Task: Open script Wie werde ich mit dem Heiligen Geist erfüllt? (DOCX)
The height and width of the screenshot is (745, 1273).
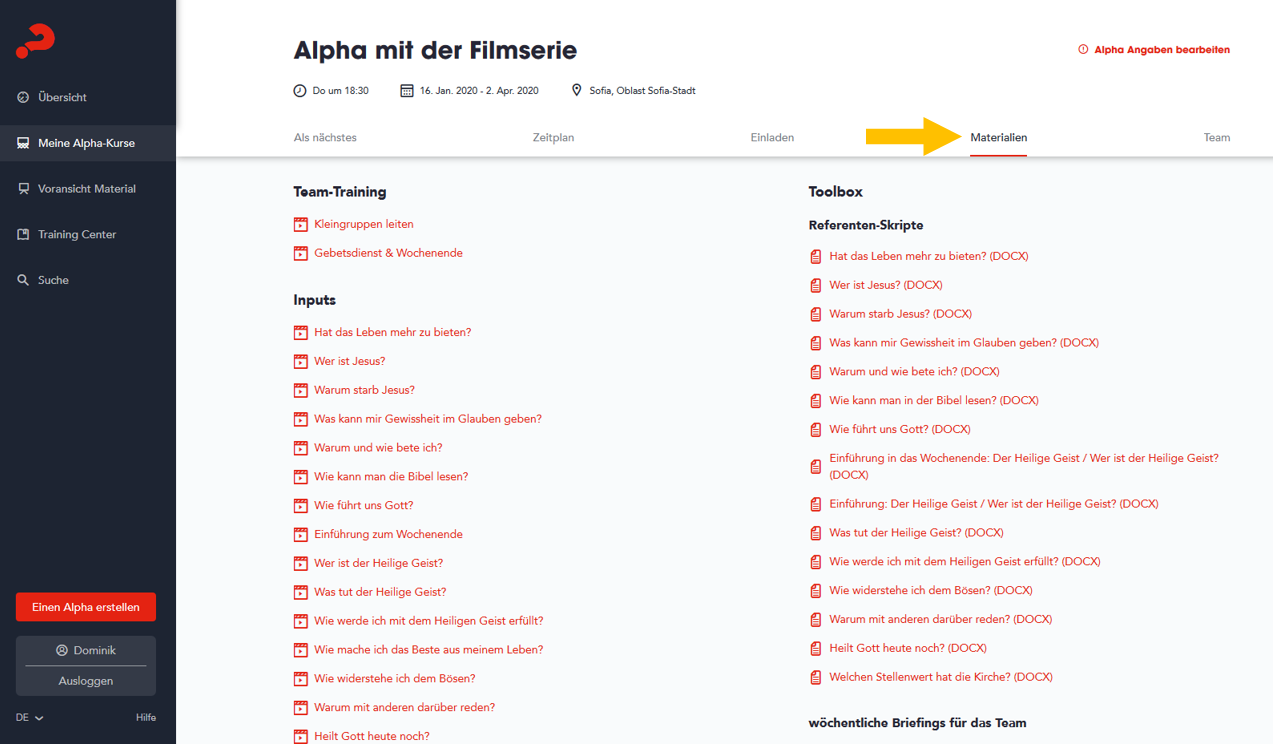Action: (965, 562)
